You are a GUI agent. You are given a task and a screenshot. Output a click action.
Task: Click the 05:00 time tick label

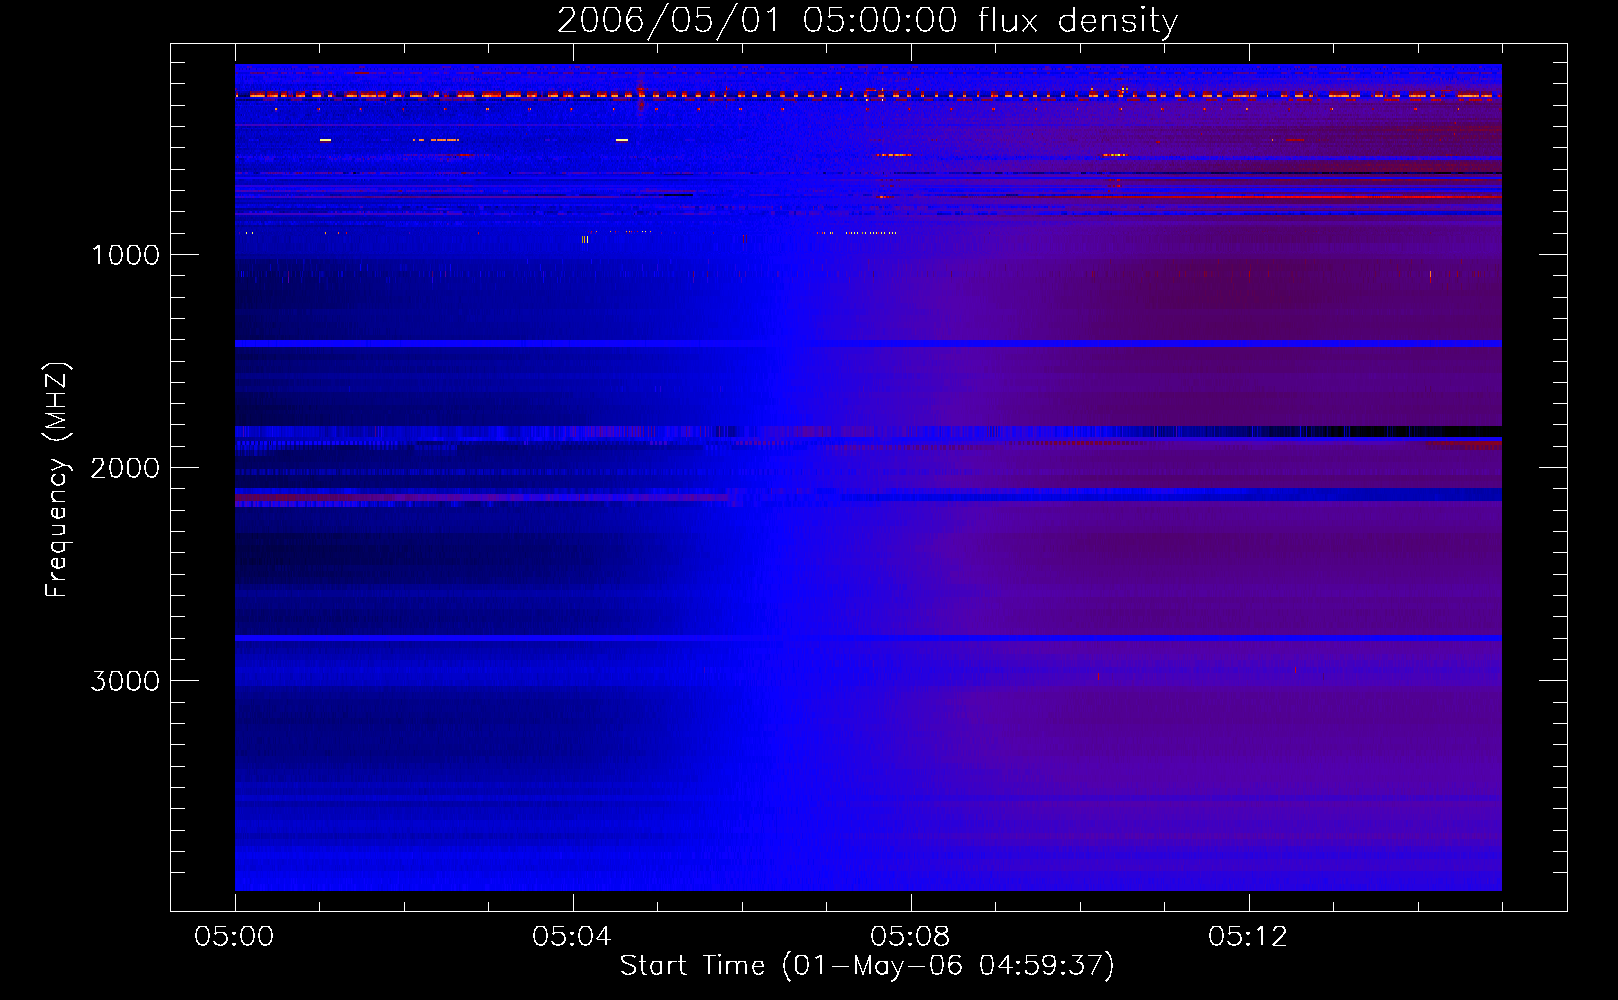tap(235, 937)
